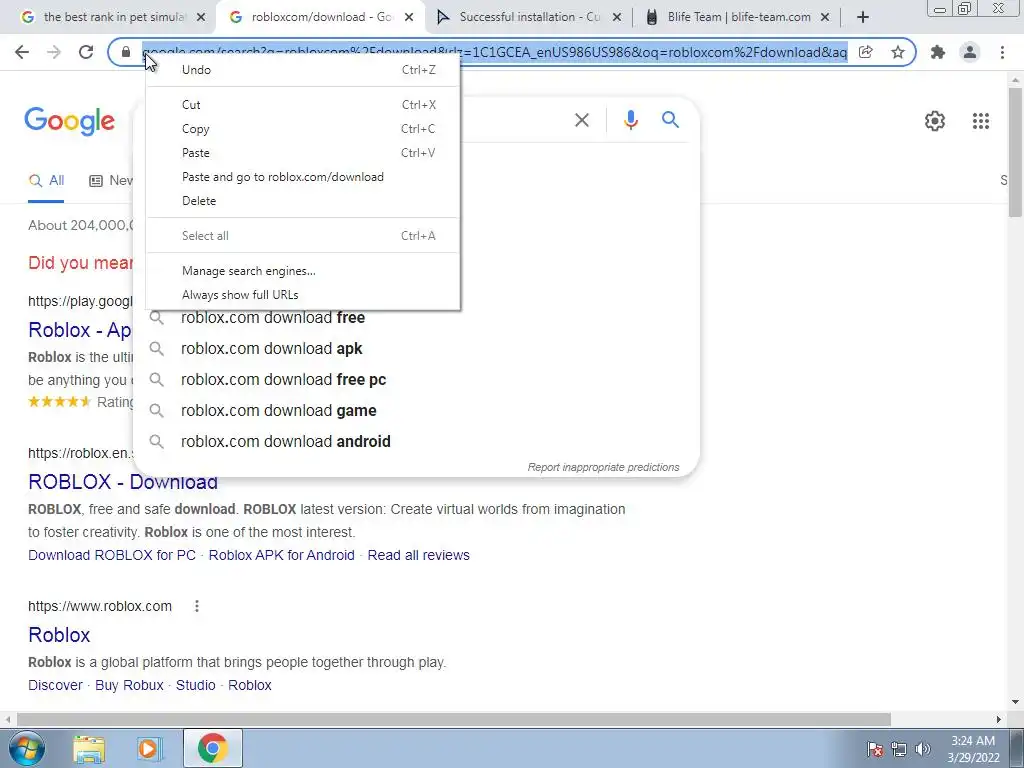Bookmark this page with the star icon

pyautogui.click(x=898, y=52)
